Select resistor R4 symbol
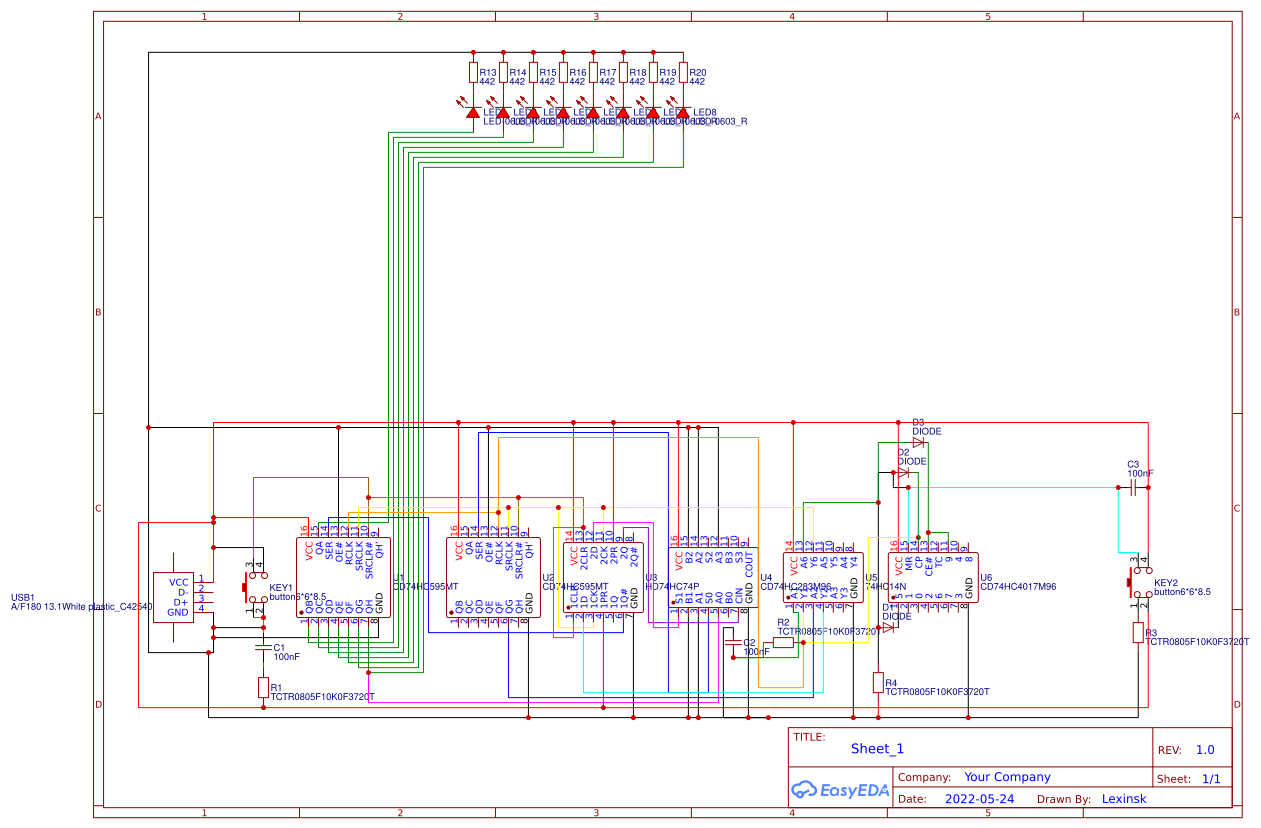1261x828 pixels. pos(878,682)
